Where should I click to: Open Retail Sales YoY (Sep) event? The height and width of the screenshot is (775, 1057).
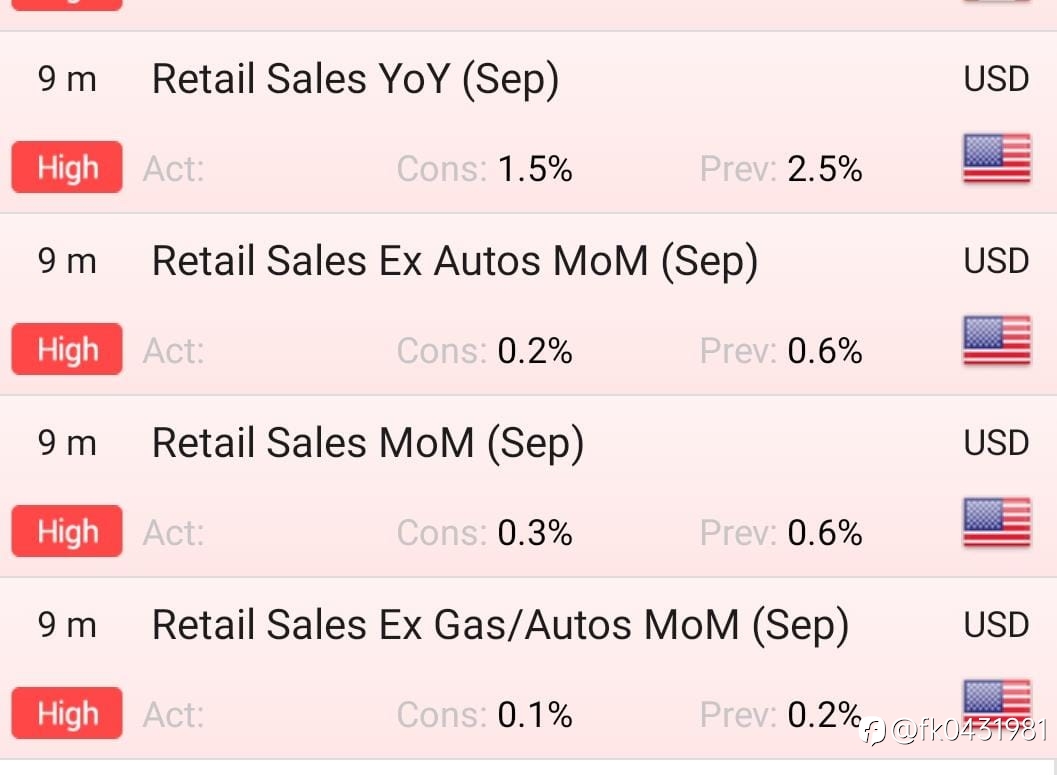click(x=355, y=80)
